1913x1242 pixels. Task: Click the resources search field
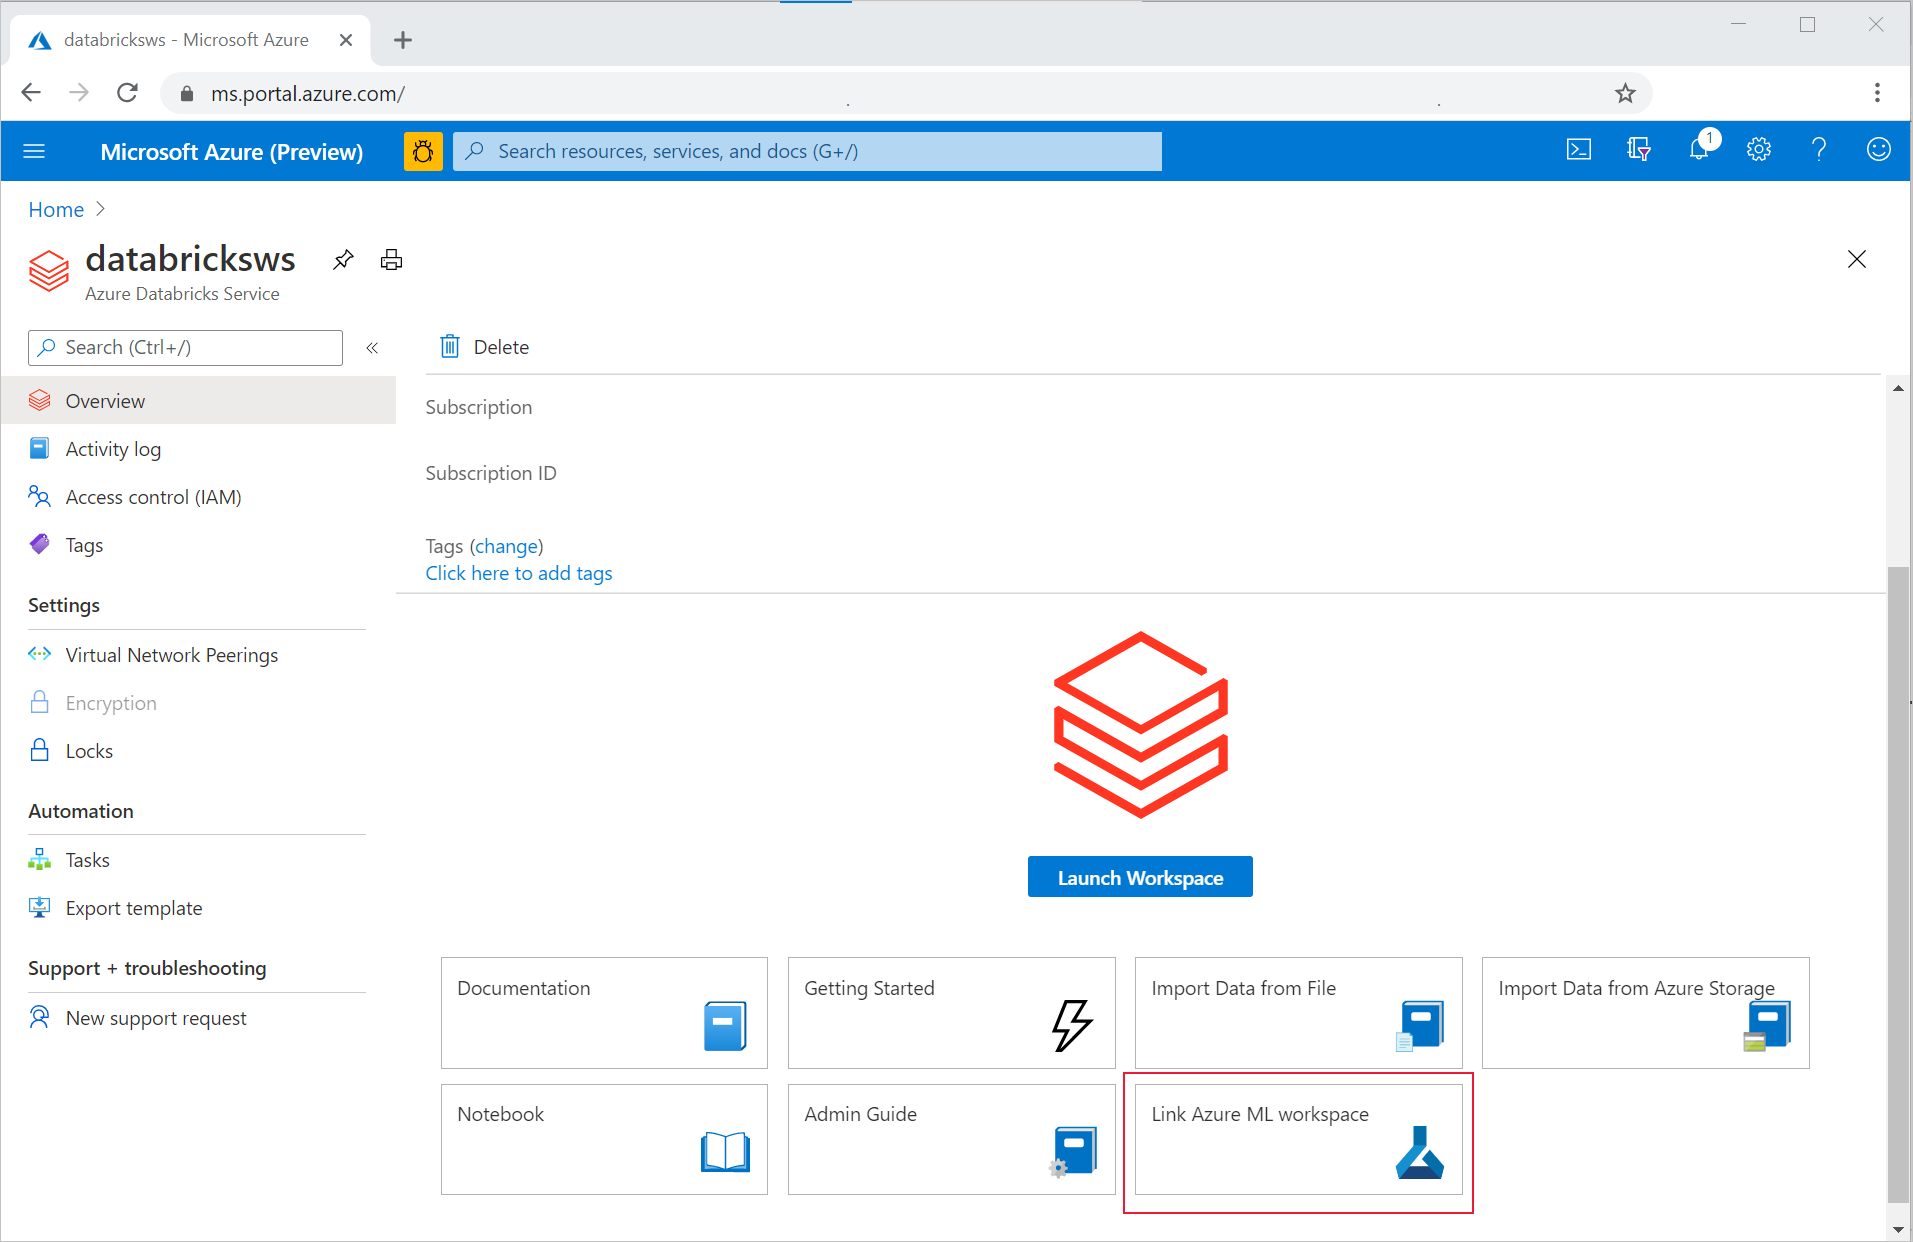[x=807, y=151]
